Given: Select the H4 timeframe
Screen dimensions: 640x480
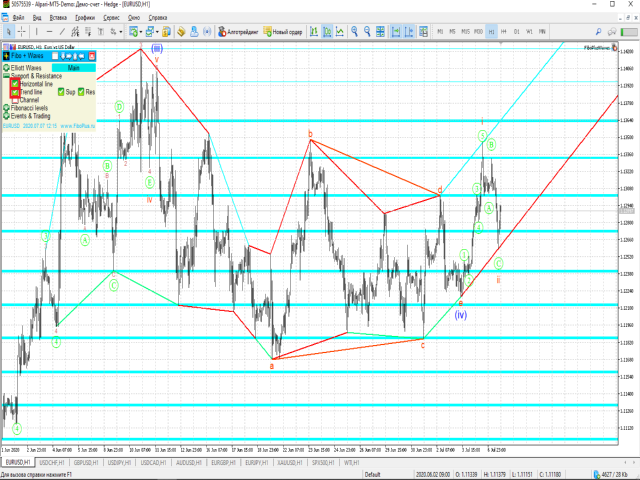Looking at the screenshot, I should 504,31.
